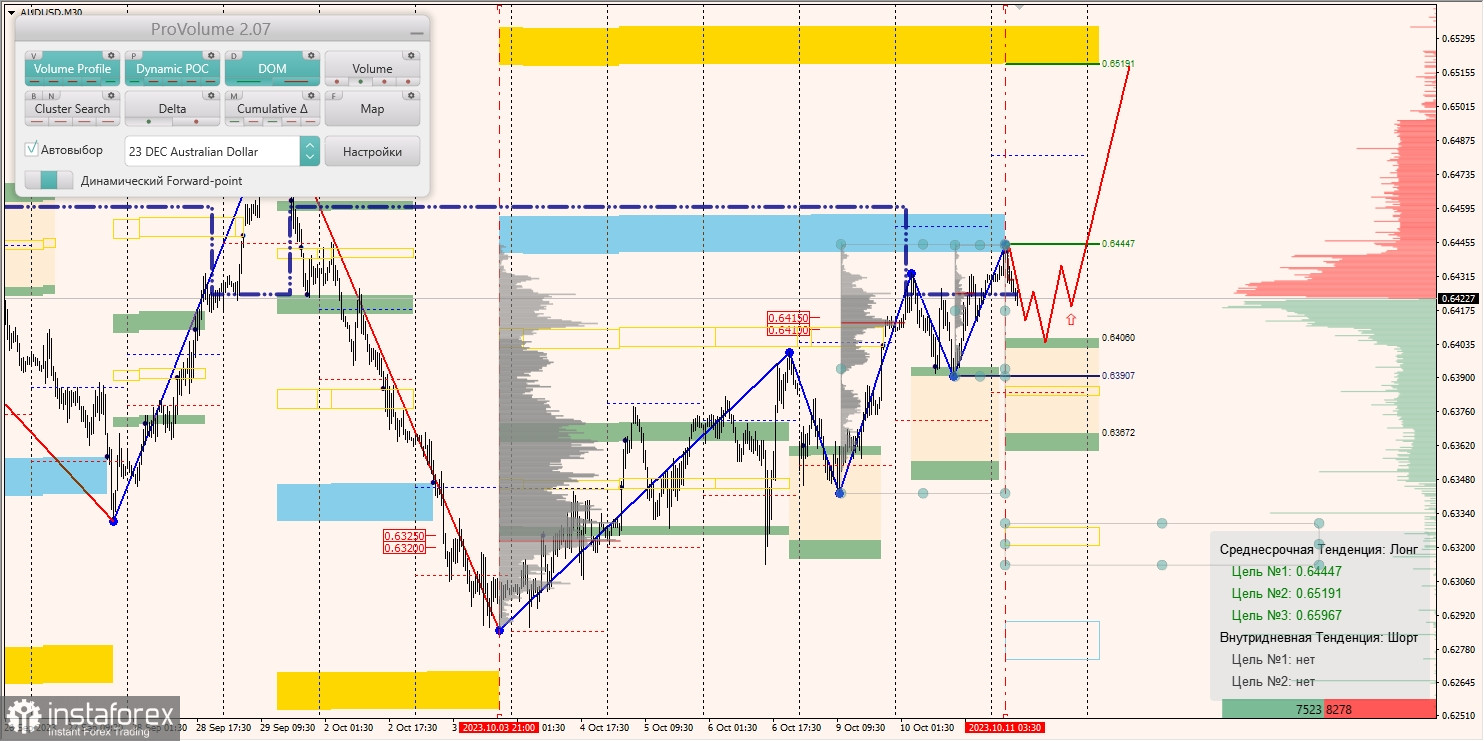This screenshot has width=1484, height=741.
Task: Click the 2023.10.03 21:00 date marker
Action: pos(497,728)
